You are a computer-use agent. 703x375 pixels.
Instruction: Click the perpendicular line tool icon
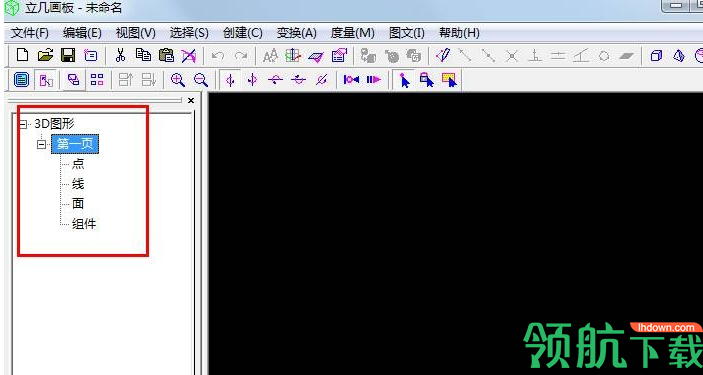[534, 56]
